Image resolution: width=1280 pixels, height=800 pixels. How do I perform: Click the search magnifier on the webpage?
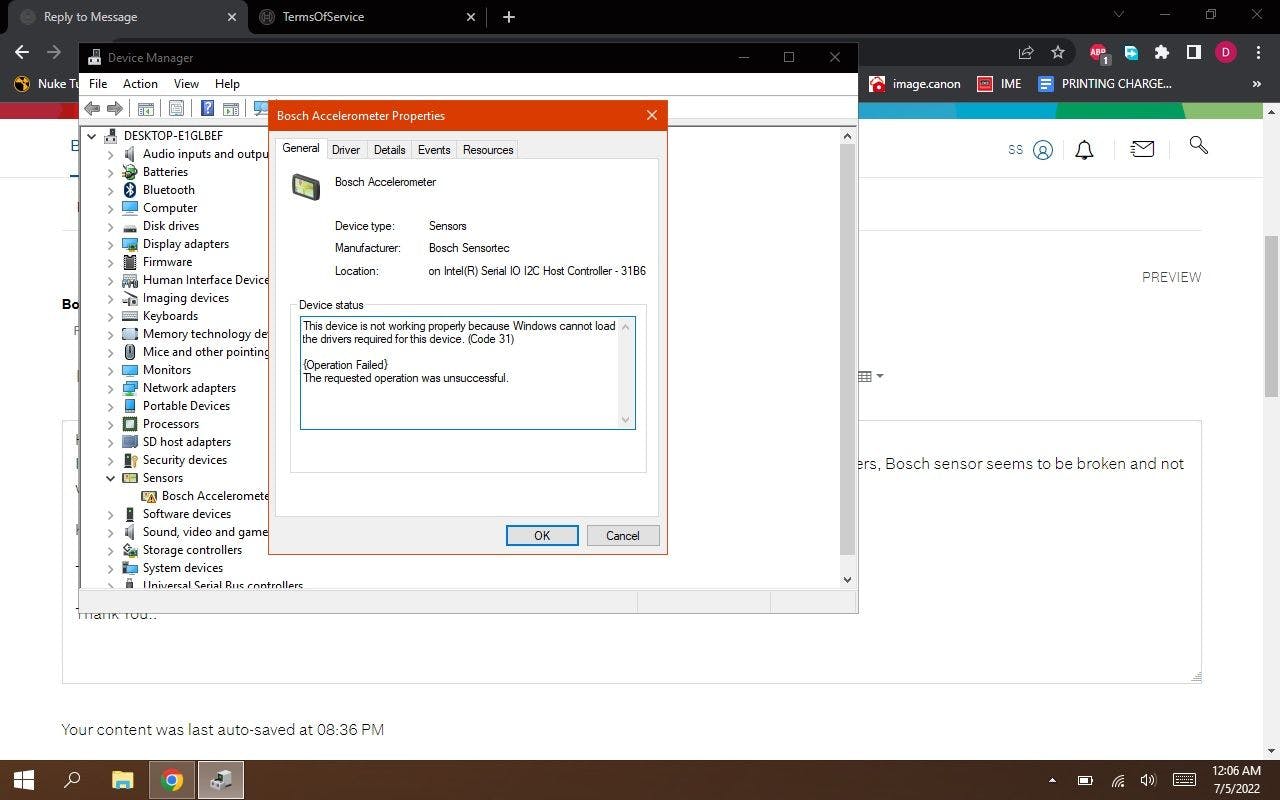tap(1198, 146)
